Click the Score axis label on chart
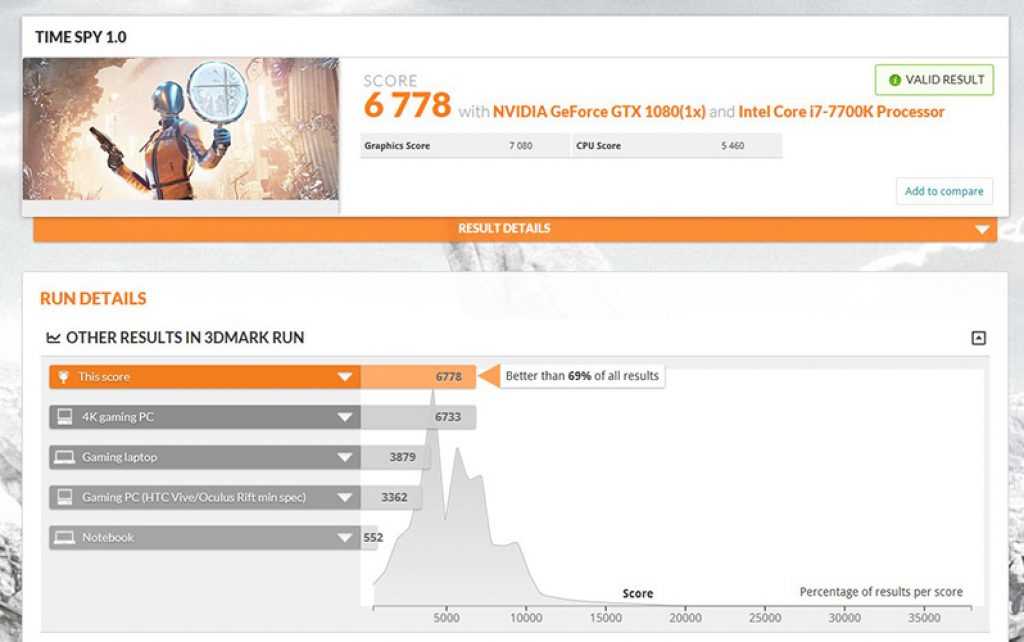This screenshot has width=1024, height=642. [637, 593]
